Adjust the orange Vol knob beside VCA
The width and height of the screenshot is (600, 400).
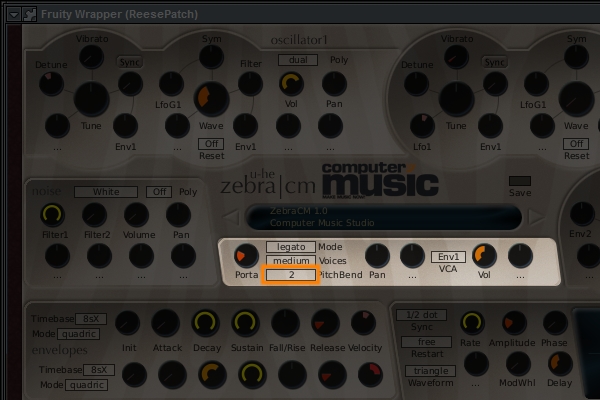tap(484, 256)
